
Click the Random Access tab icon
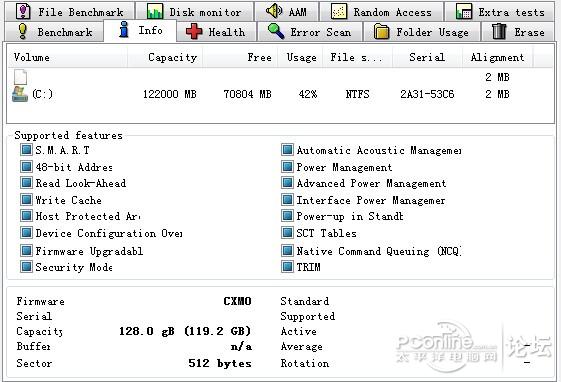pos(338,11)
